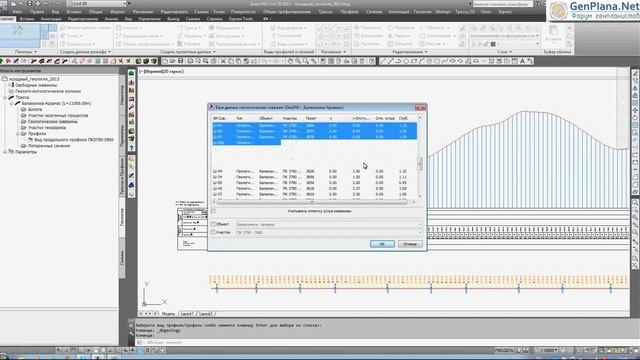The width and height of the screenshot is (640, 360).
Task: Select 'Геологические скважины' in the tree
Action: point(53,121)
